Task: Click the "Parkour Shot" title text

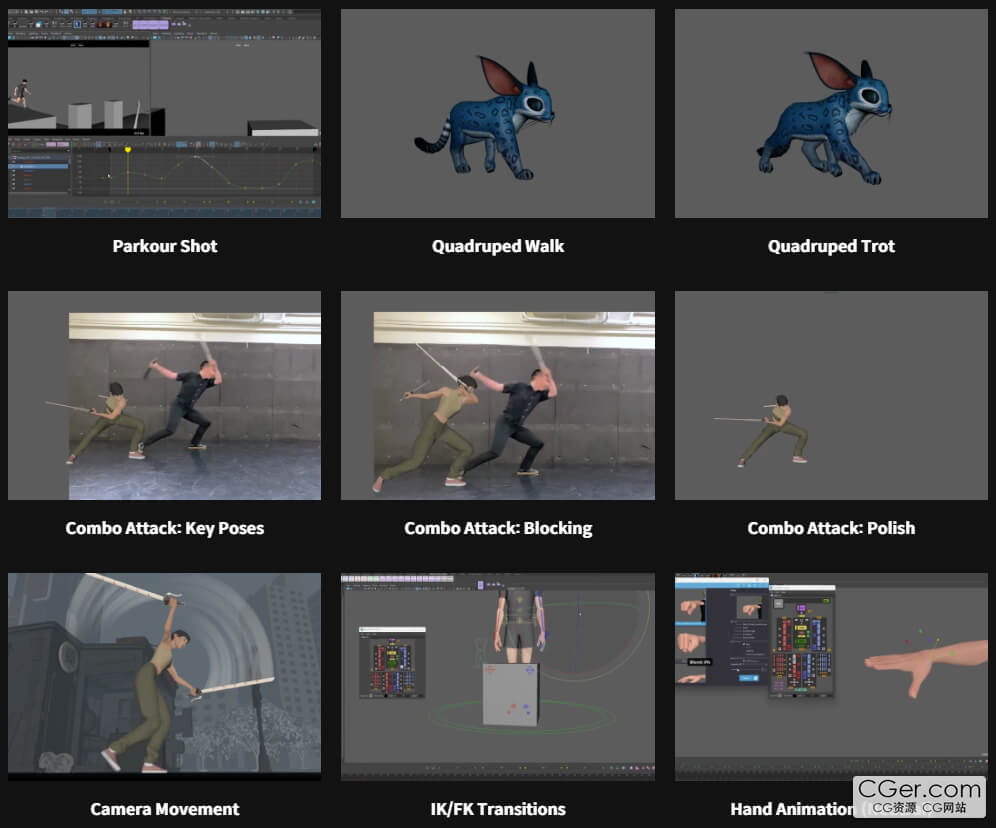Action: pyautogui.click(x=165, y=246)
